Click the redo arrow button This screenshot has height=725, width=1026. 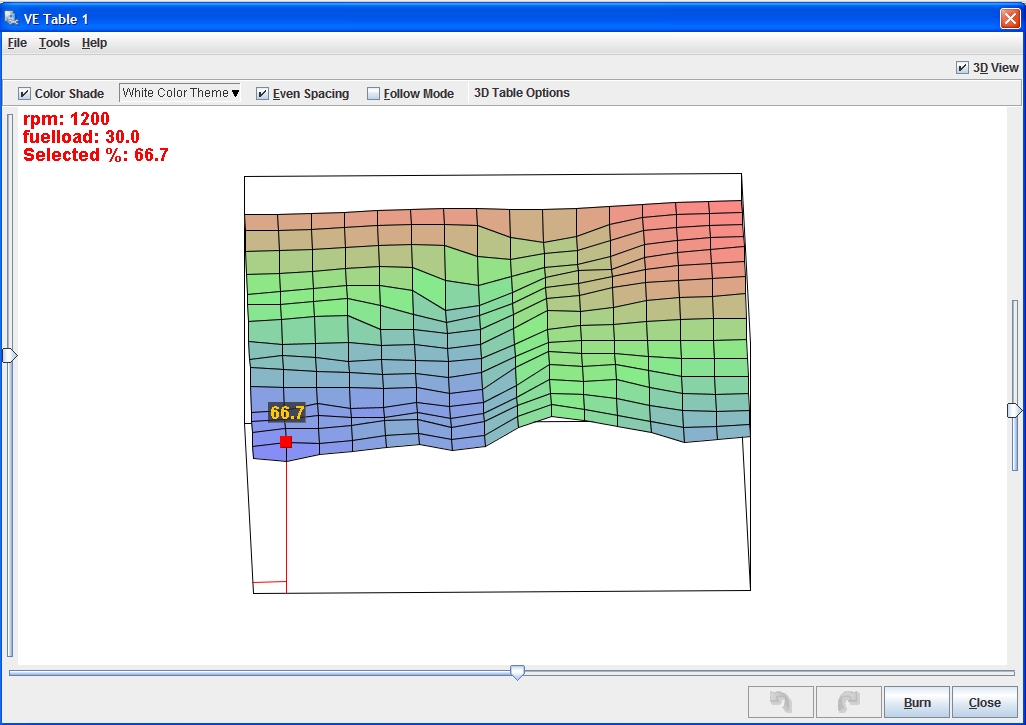848,702
